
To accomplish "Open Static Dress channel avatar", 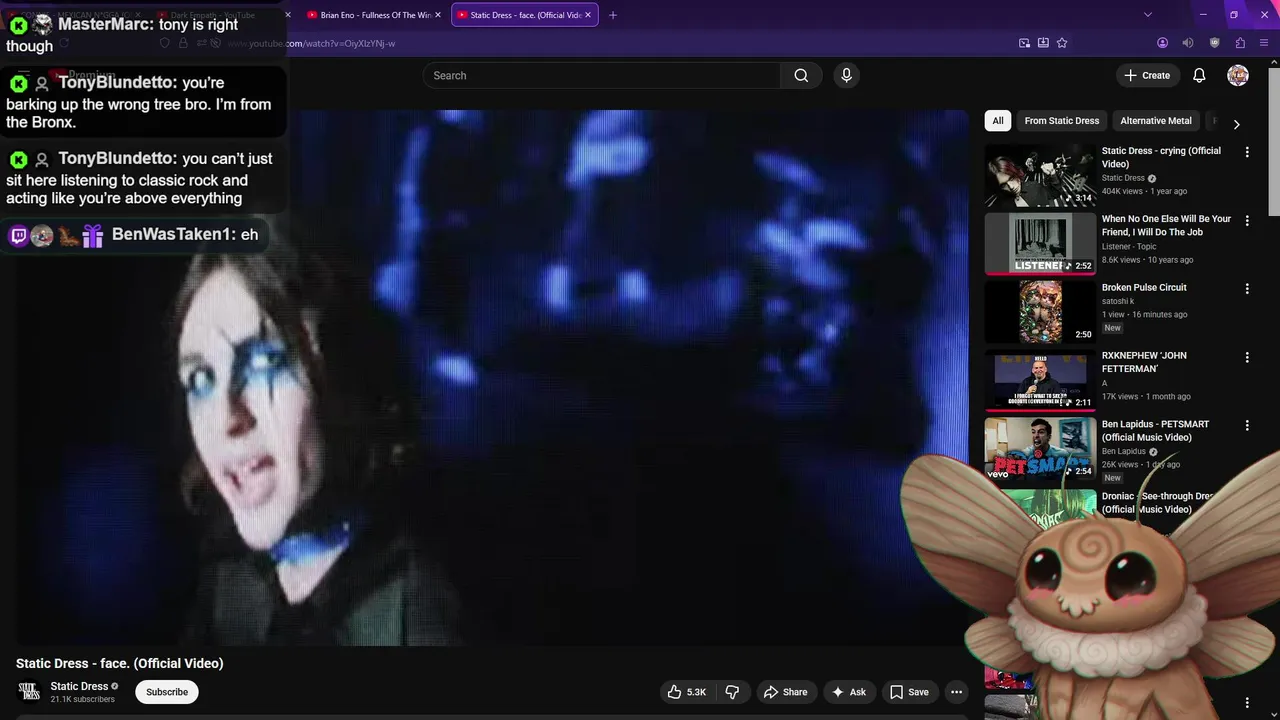I will point(30,691).
